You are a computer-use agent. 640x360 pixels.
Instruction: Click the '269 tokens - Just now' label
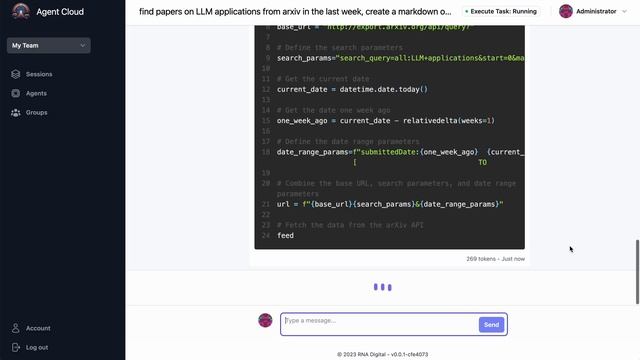(496, 259)
